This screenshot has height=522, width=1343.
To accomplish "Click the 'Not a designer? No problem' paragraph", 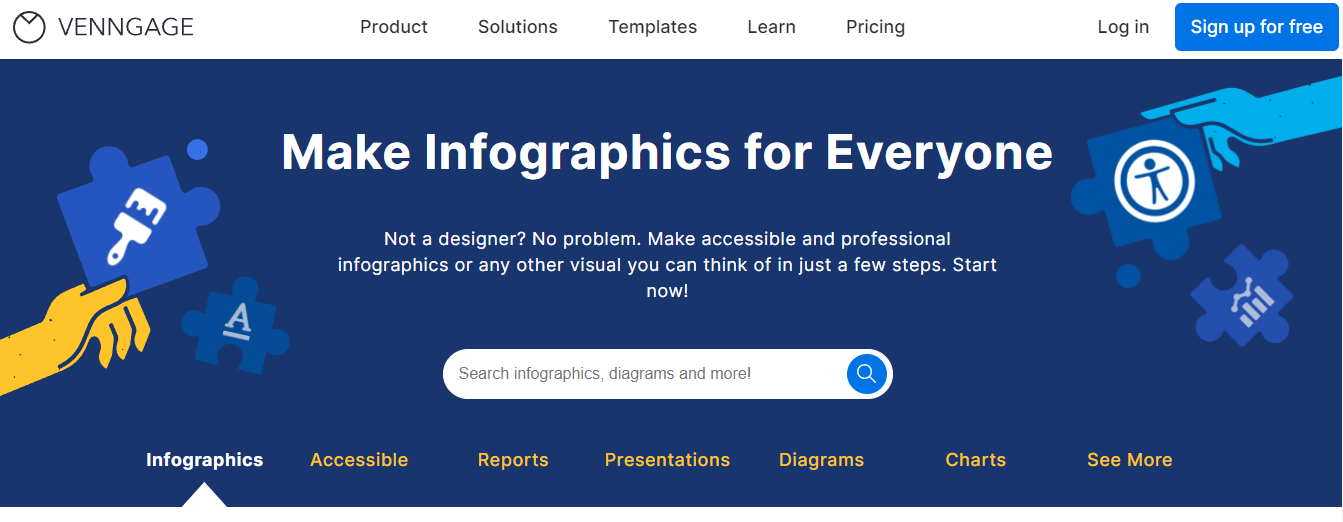I will tap(667, 265).
